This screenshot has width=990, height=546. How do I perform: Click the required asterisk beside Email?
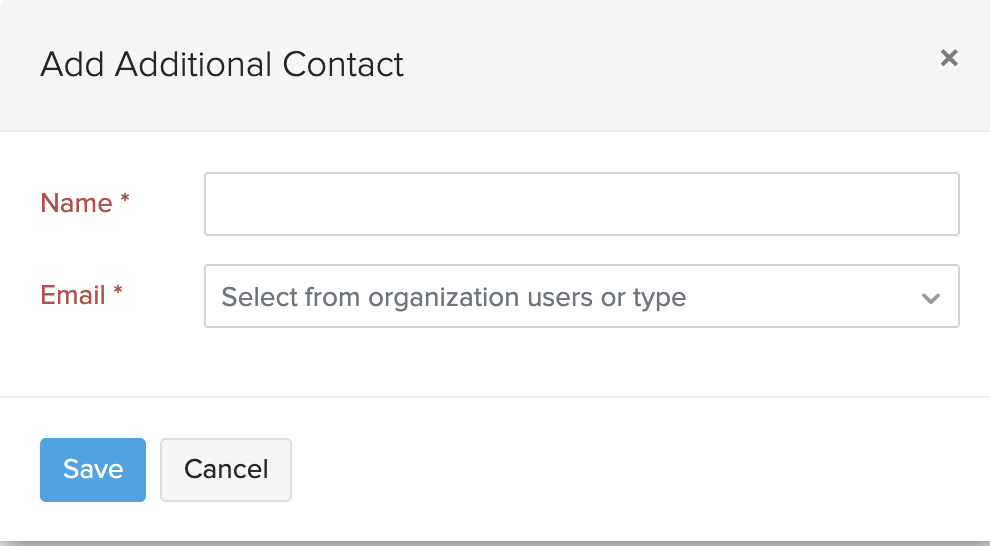click(118, 293)
